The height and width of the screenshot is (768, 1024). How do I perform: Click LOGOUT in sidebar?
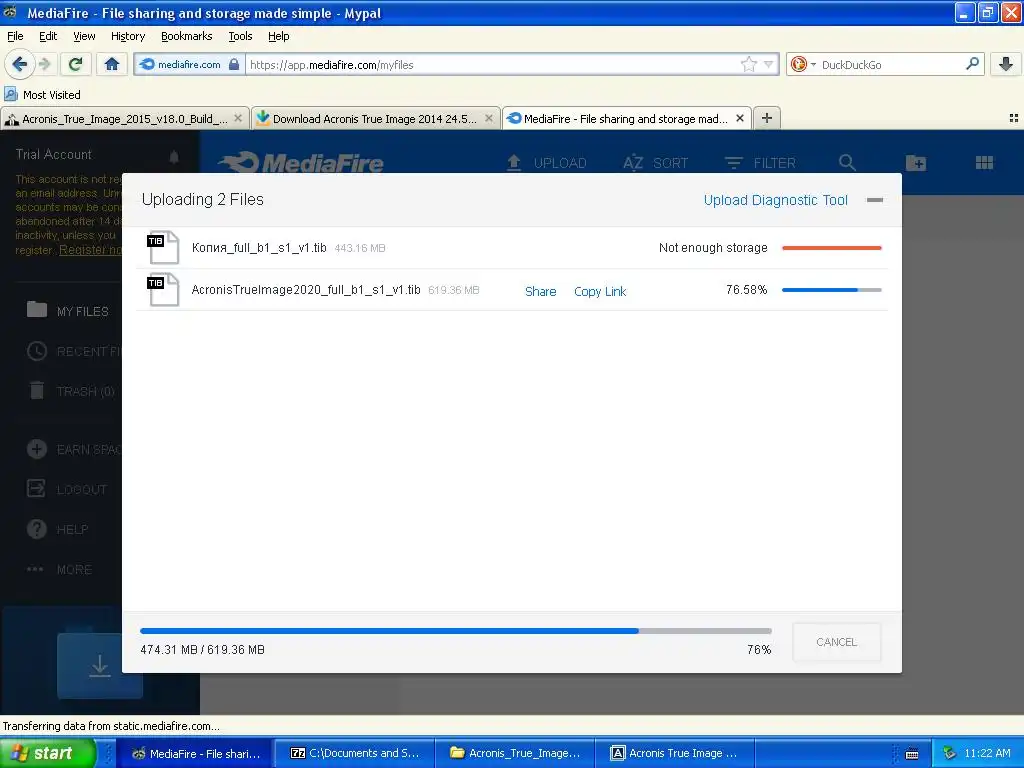click(67, 489)
